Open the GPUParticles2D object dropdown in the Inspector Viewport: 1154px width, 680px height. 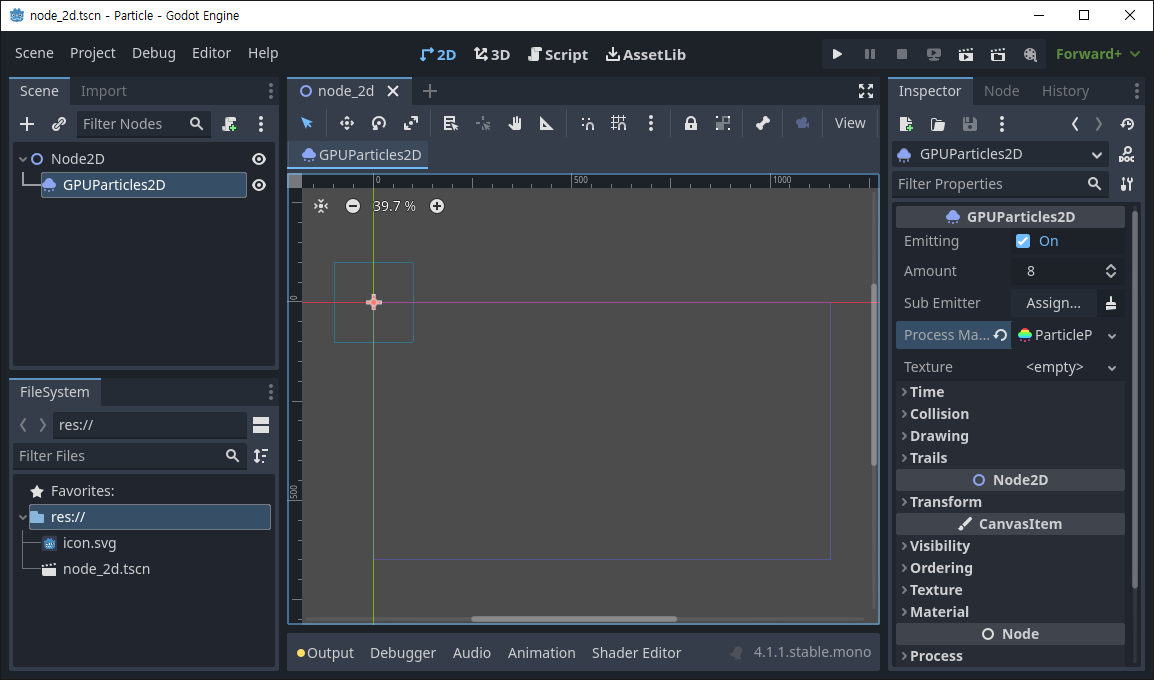click(1002, 154)
